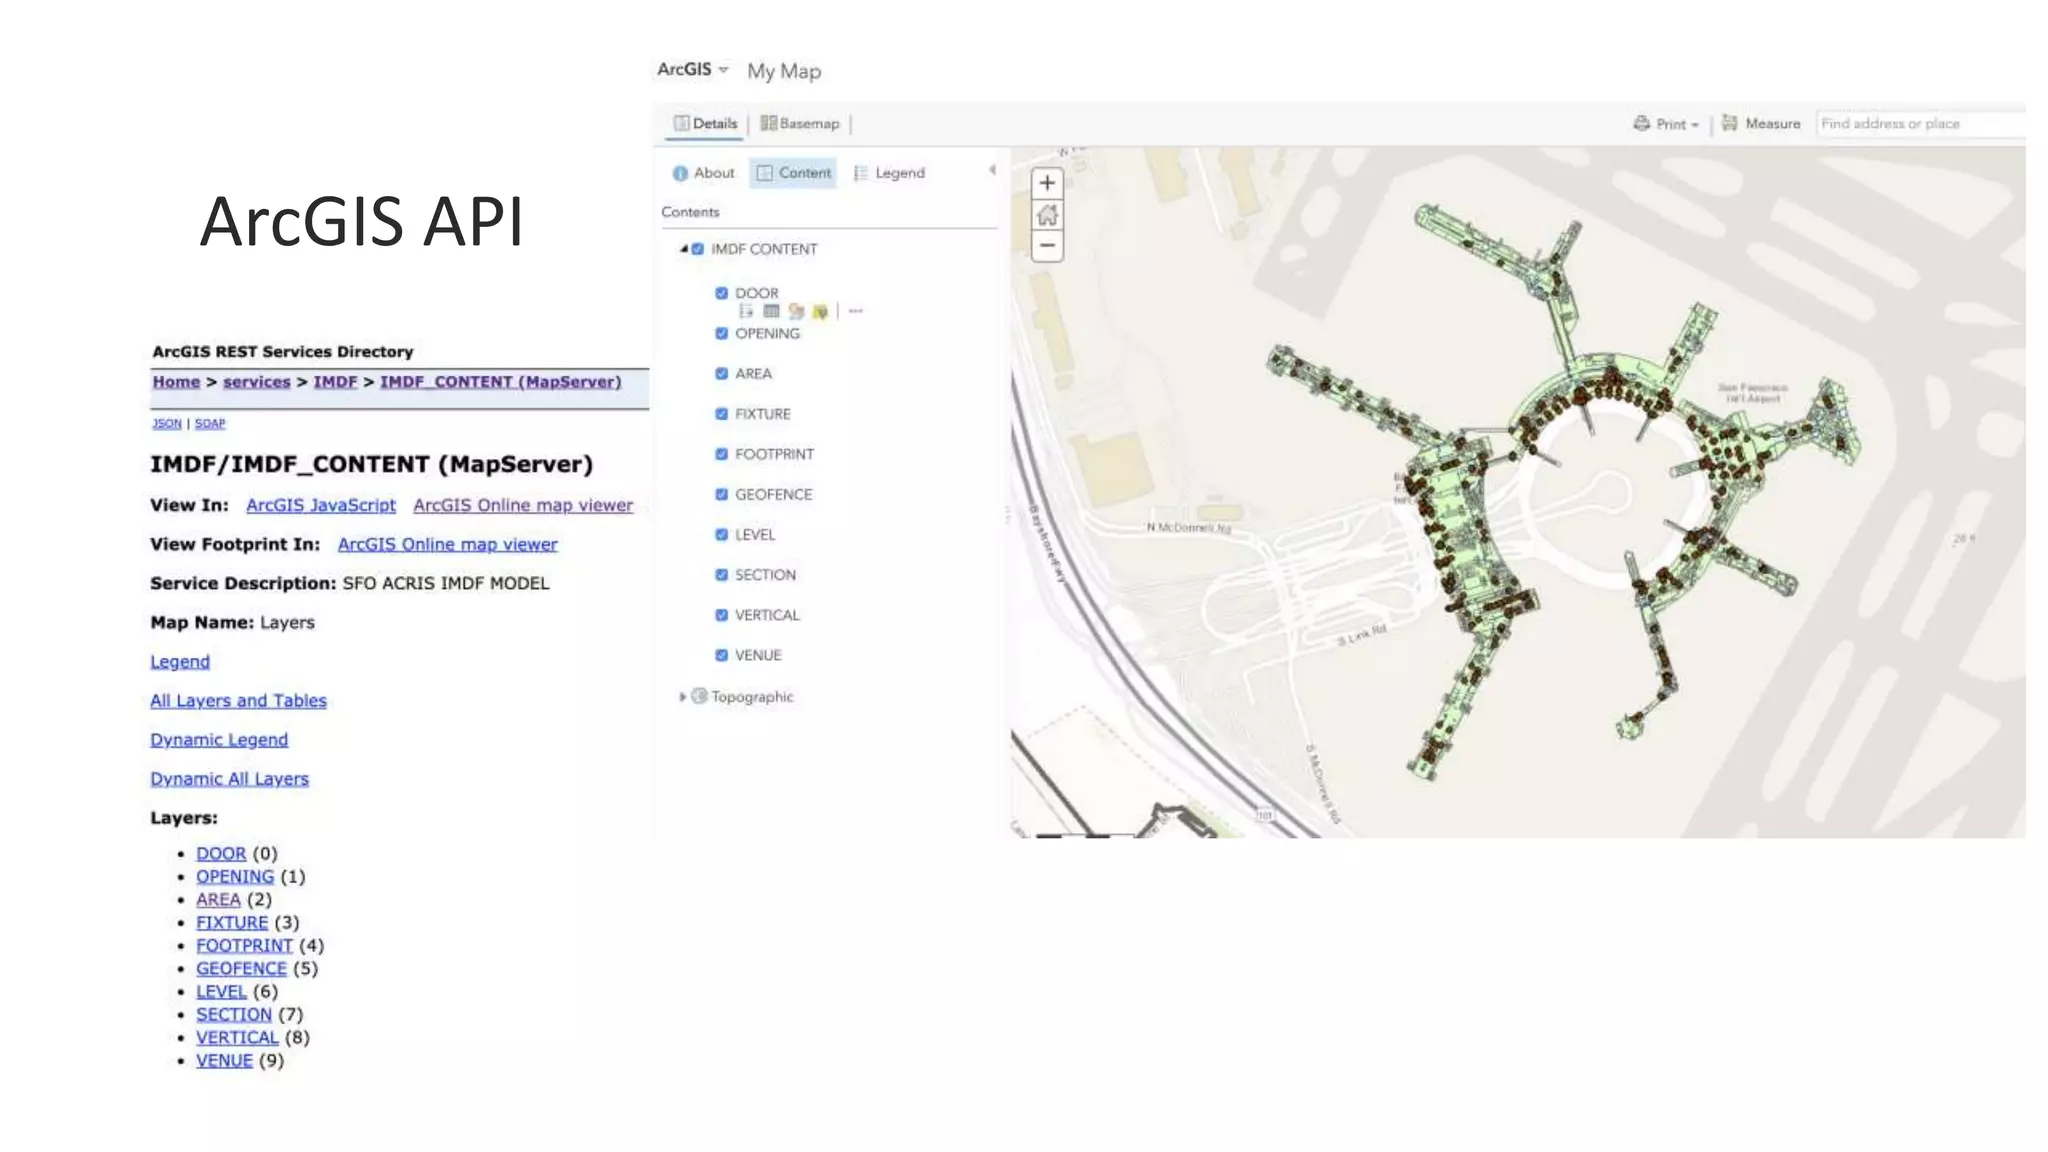The height and width of the screenshot is (1152, 2048).
Task: Open FOOTPRINT (4) layer link
Action: 244,946
